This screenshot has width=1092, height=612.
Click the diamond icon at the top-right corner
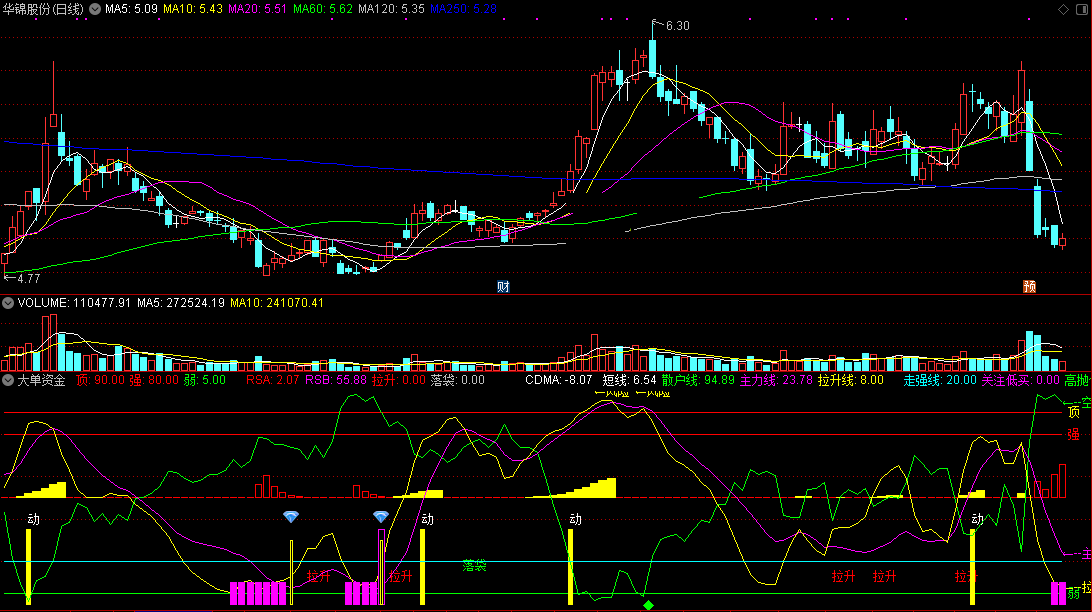[x=1063, y=9]
